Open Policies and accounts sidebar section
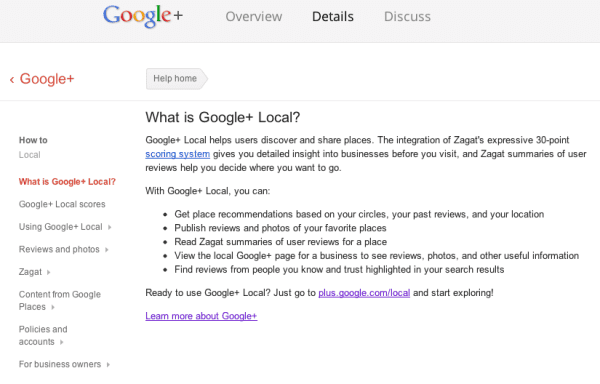The width and height of the screenshot is (600, 384). [43, 335]
